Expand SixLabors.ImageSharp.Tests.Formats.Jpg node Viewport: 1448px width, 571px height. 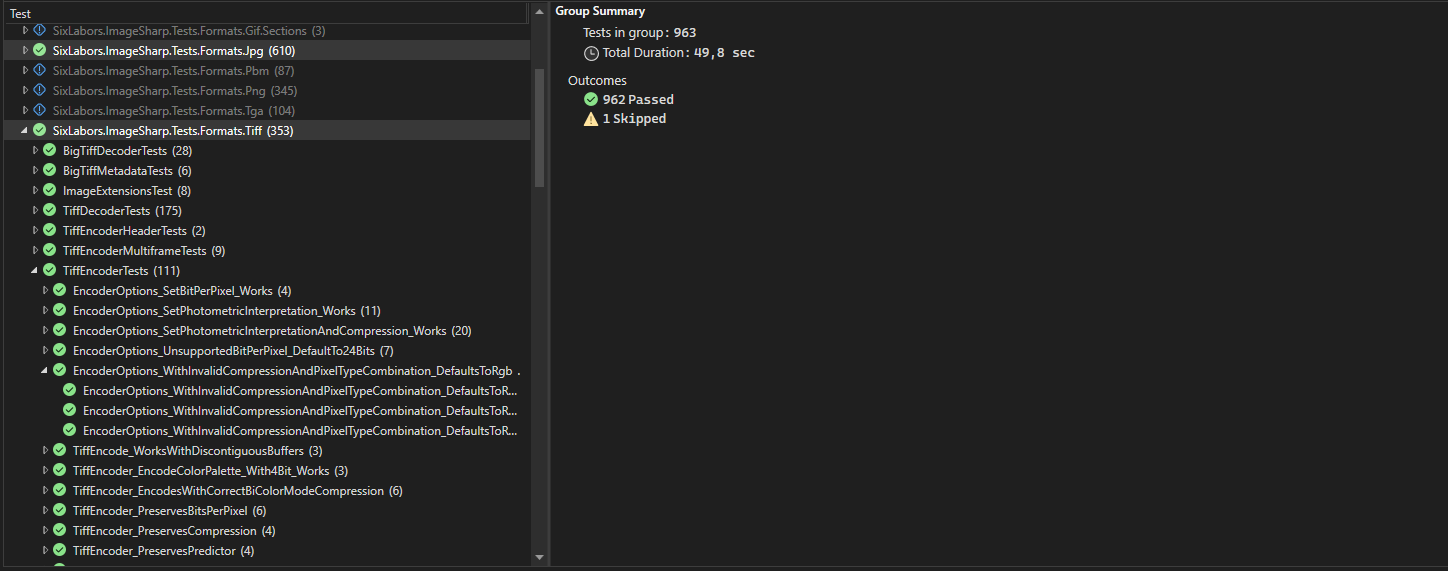pos(25,50)
